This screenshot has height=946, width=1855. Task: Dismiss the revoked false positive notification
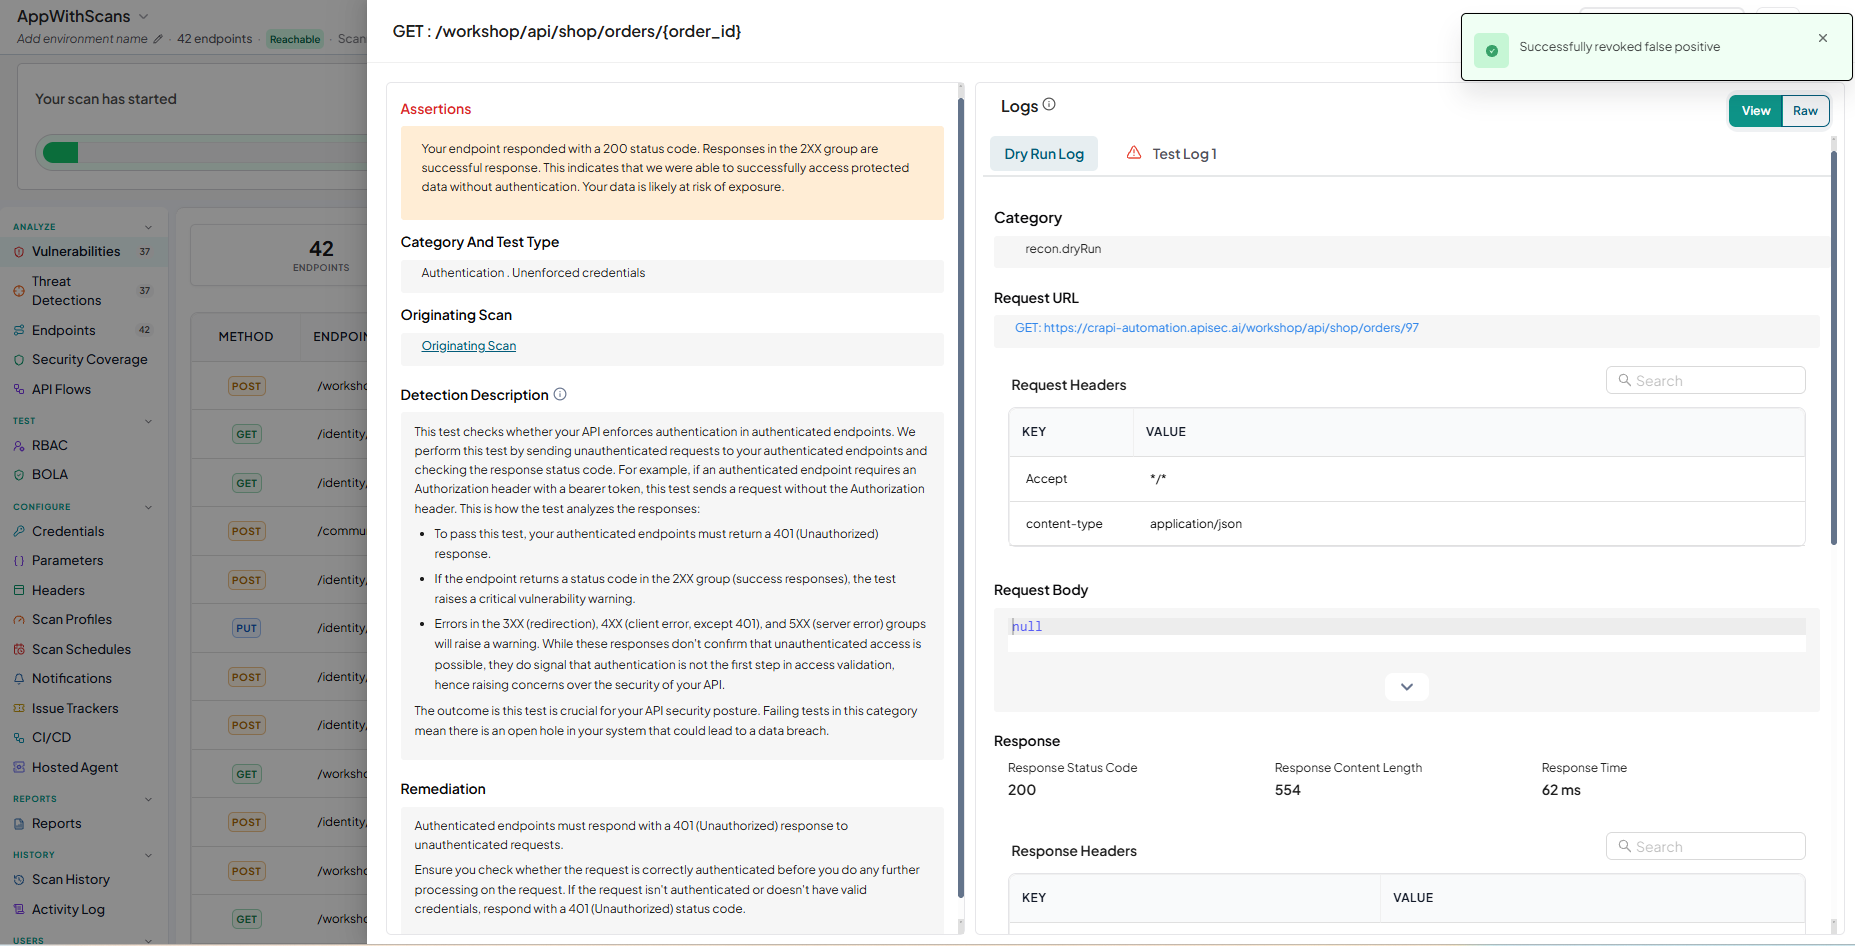point(1823,38)
